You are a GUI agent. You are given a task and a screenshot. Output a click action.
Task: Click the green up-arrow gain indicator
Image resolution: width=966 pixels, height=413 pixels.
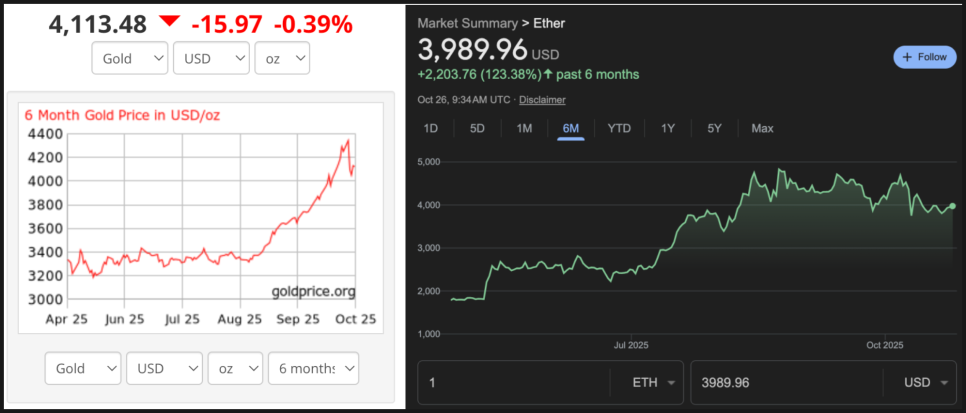coord(549,74)
